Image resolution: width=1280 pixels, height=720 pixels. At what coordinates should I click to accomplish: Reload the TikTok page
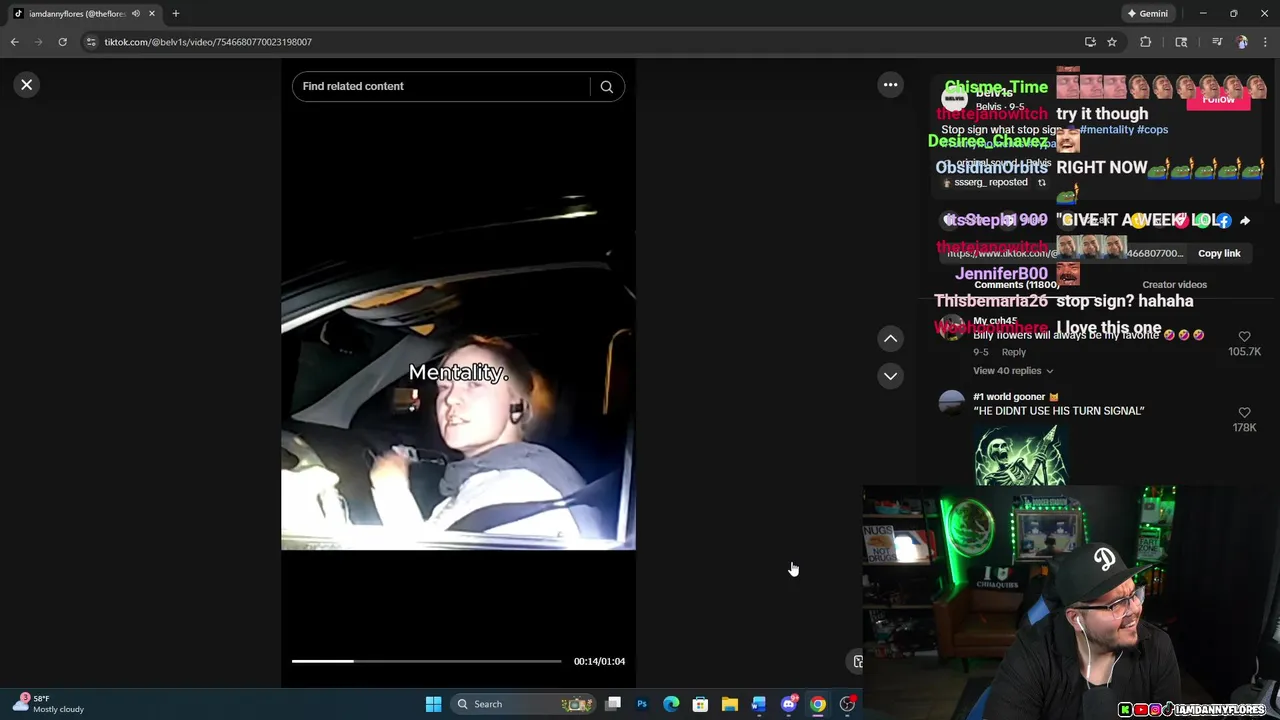tap(62, 42)
